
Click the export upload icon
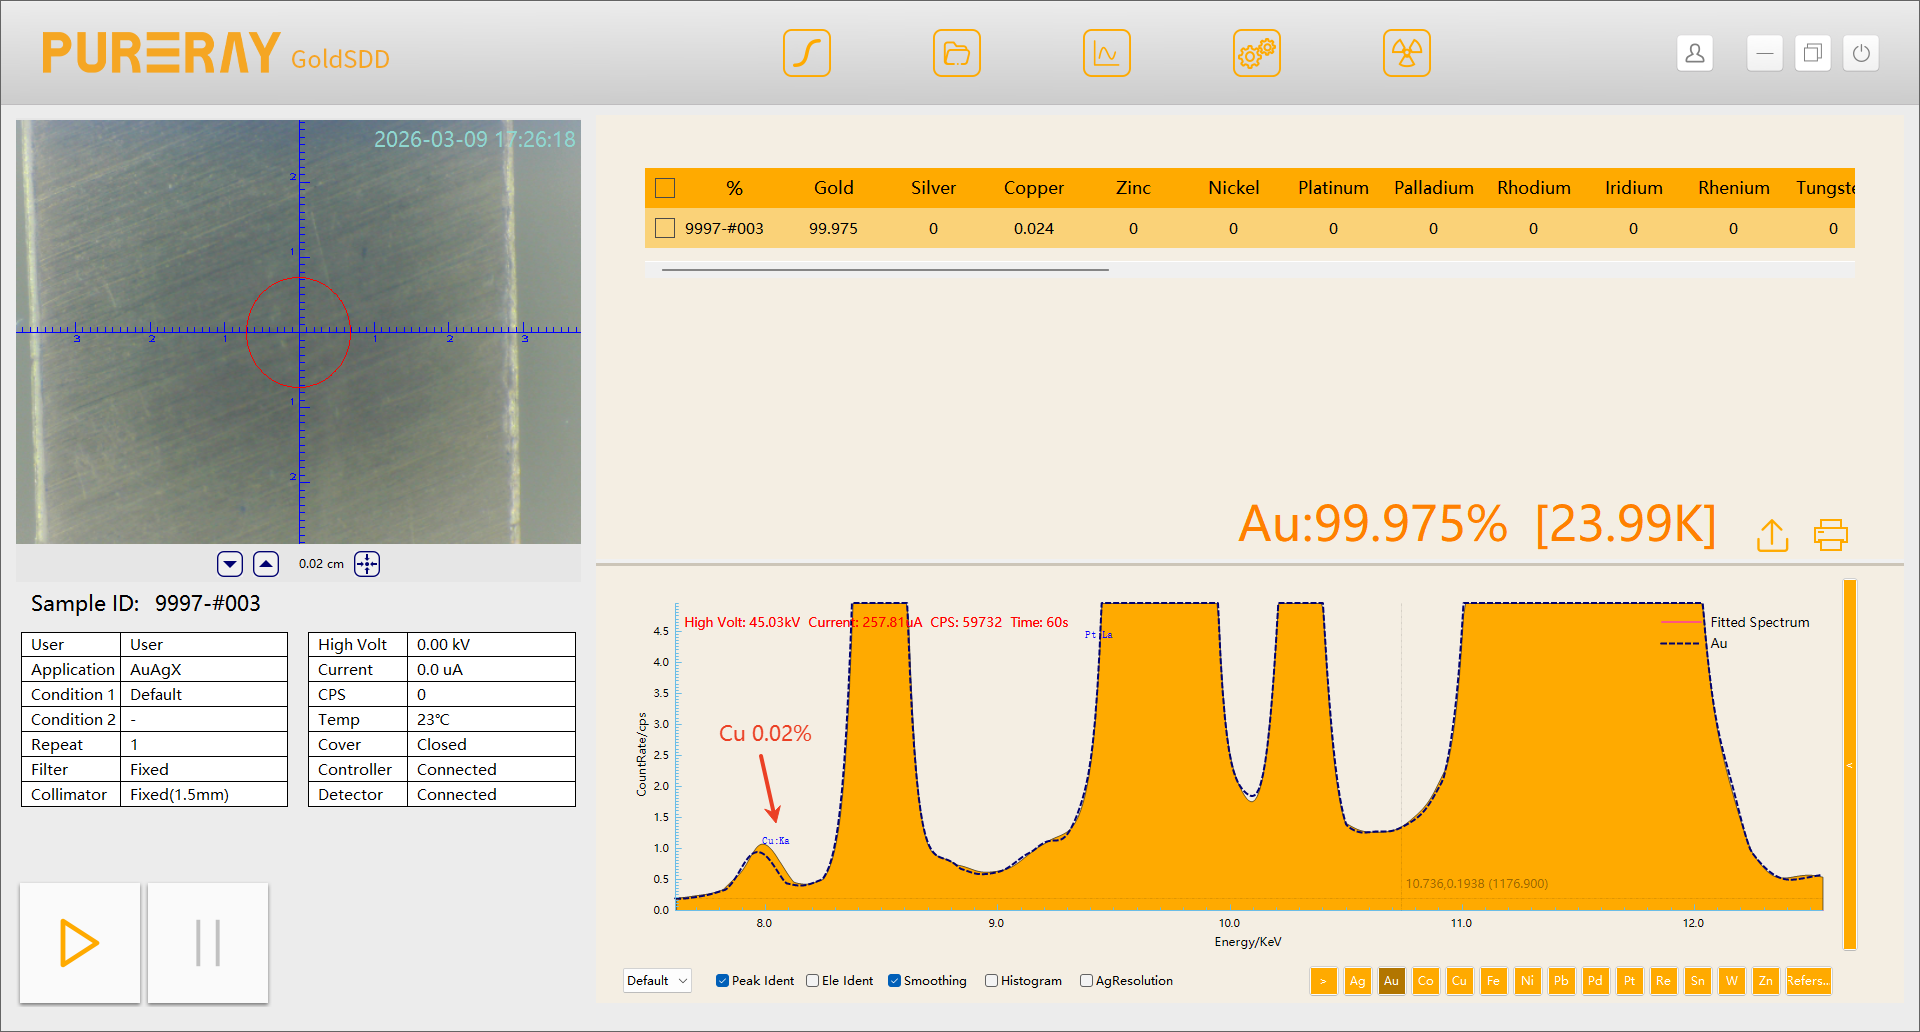pos(1772,535)
